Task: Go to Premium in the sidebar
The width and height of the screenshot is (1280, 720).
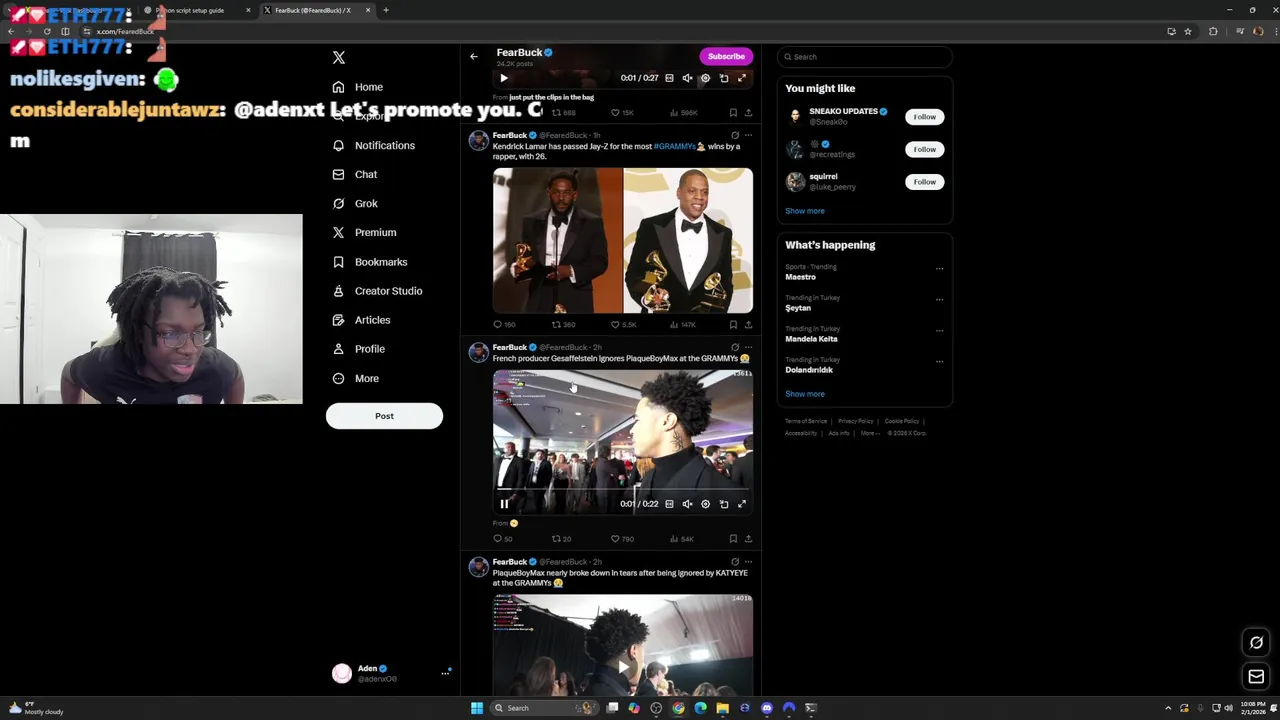Action: click(364, 232)
